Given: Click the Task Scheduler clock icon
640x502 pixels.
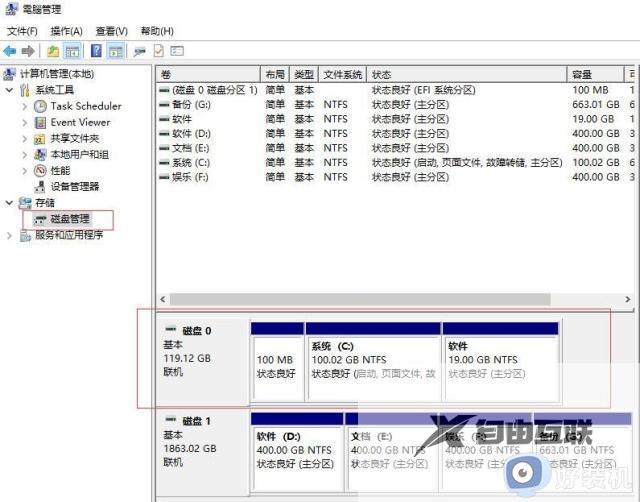Looking at the screenshot, I should click(x=40, y=107).
